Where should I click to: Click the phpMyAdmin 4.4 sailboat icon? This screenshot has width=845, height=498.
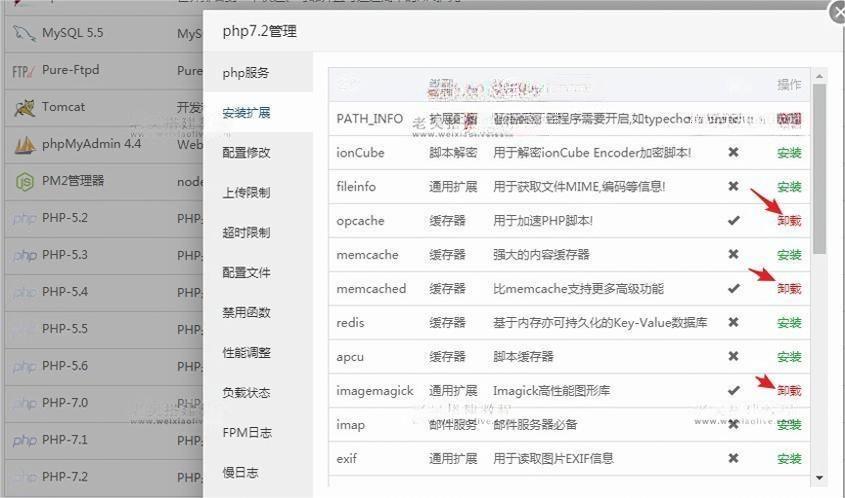[24, 144]
